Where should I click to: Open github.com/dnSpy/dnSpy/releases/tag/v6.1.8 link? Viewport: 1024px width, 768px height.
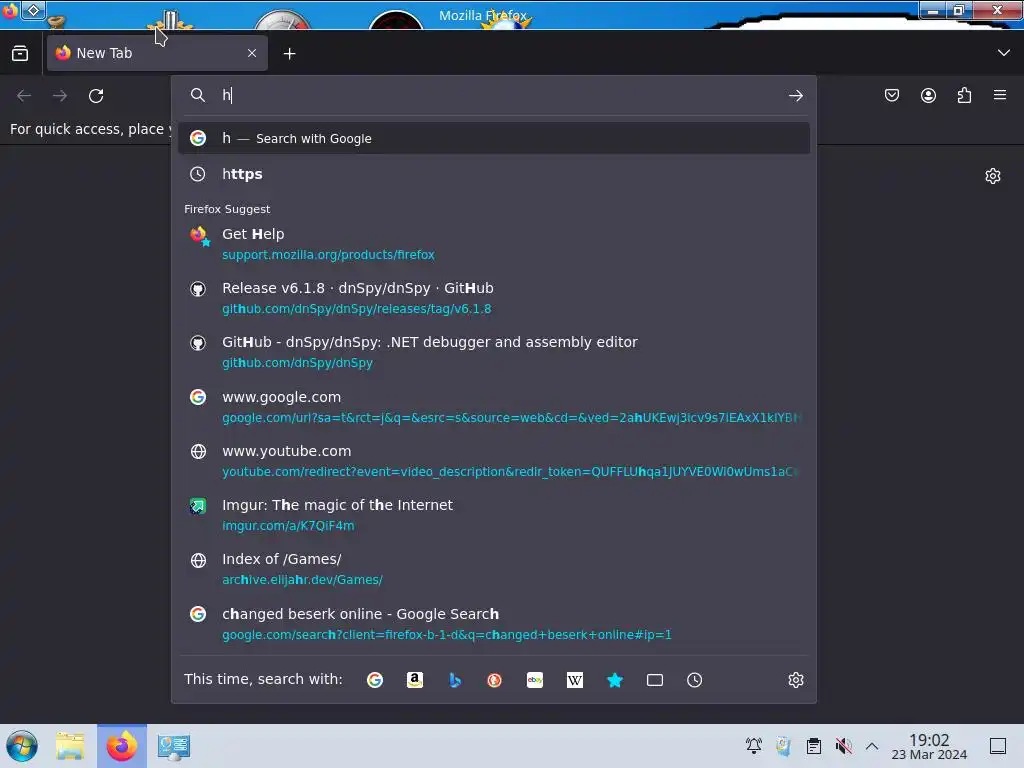[x=357, y=309]
